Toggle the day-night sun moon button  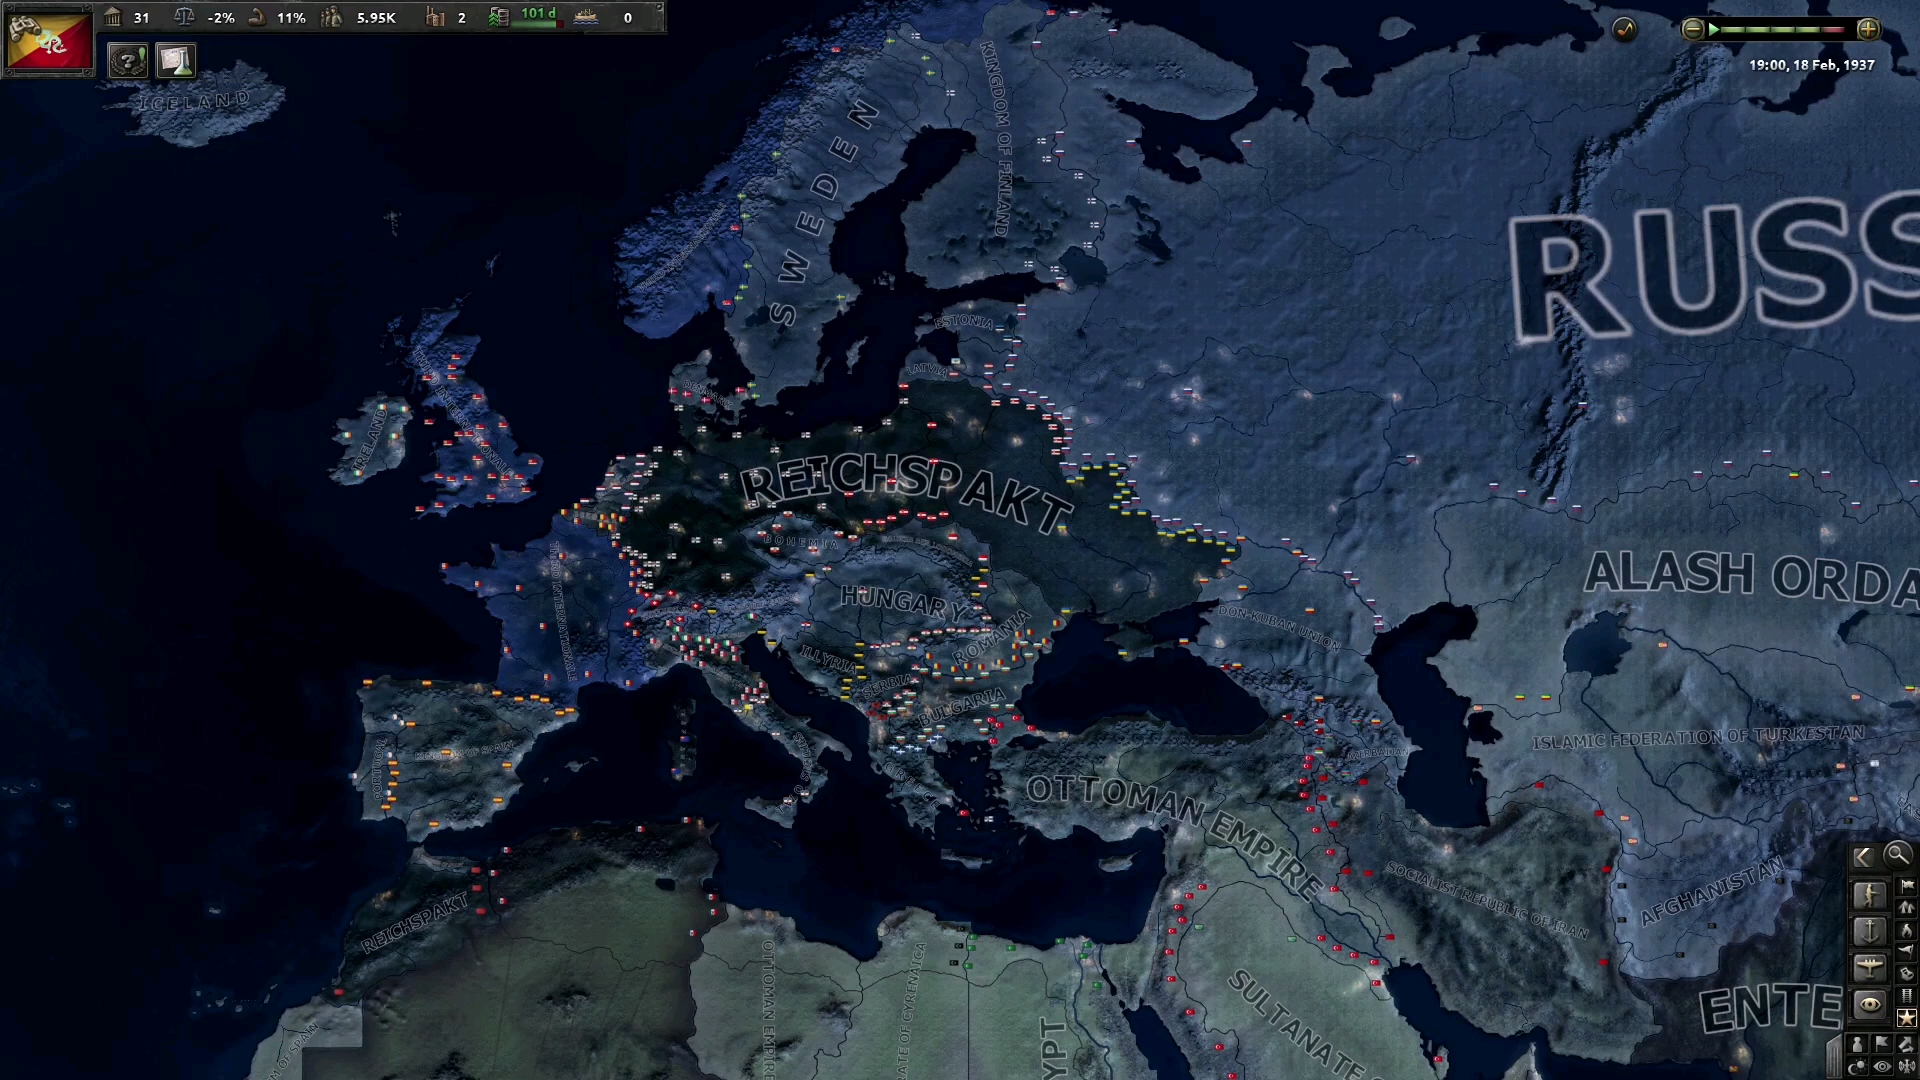[x=1857, y=1066]
